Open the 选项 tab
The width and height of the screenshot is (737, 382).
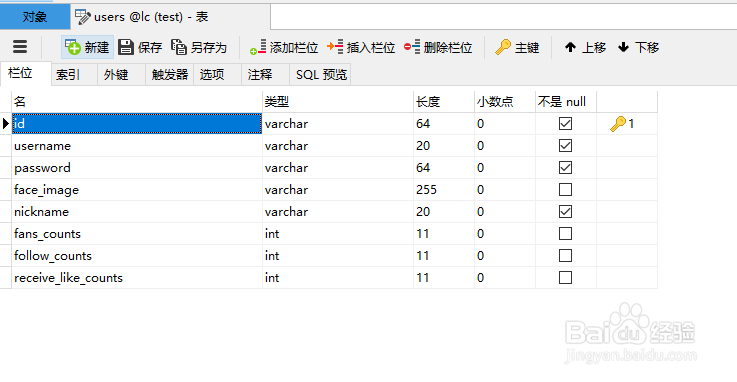click(x=218, y=74)
